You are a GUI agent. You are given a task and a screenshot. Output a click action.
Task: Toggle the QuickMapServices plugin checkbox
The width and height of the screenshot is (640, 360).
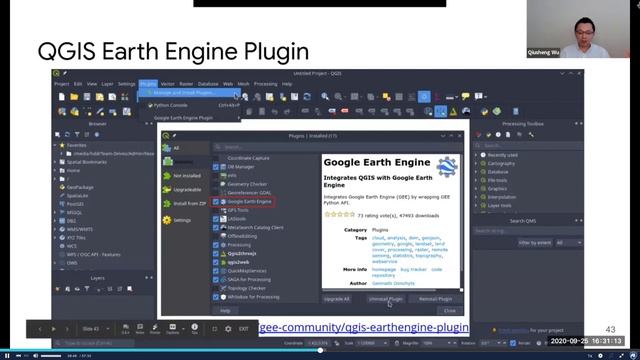(216, 271)
